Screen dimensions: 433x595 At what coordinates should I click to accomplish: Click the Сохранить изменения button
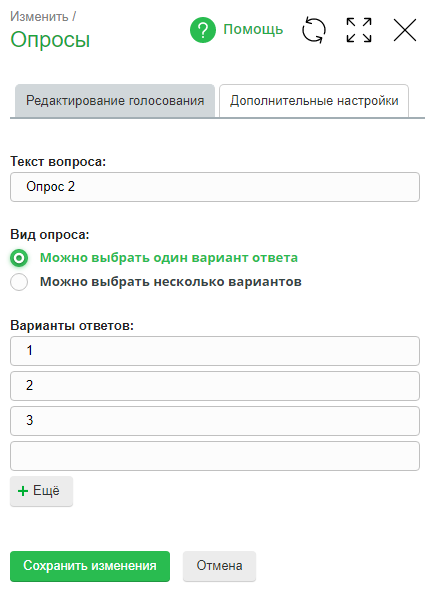tap(90, 566)
